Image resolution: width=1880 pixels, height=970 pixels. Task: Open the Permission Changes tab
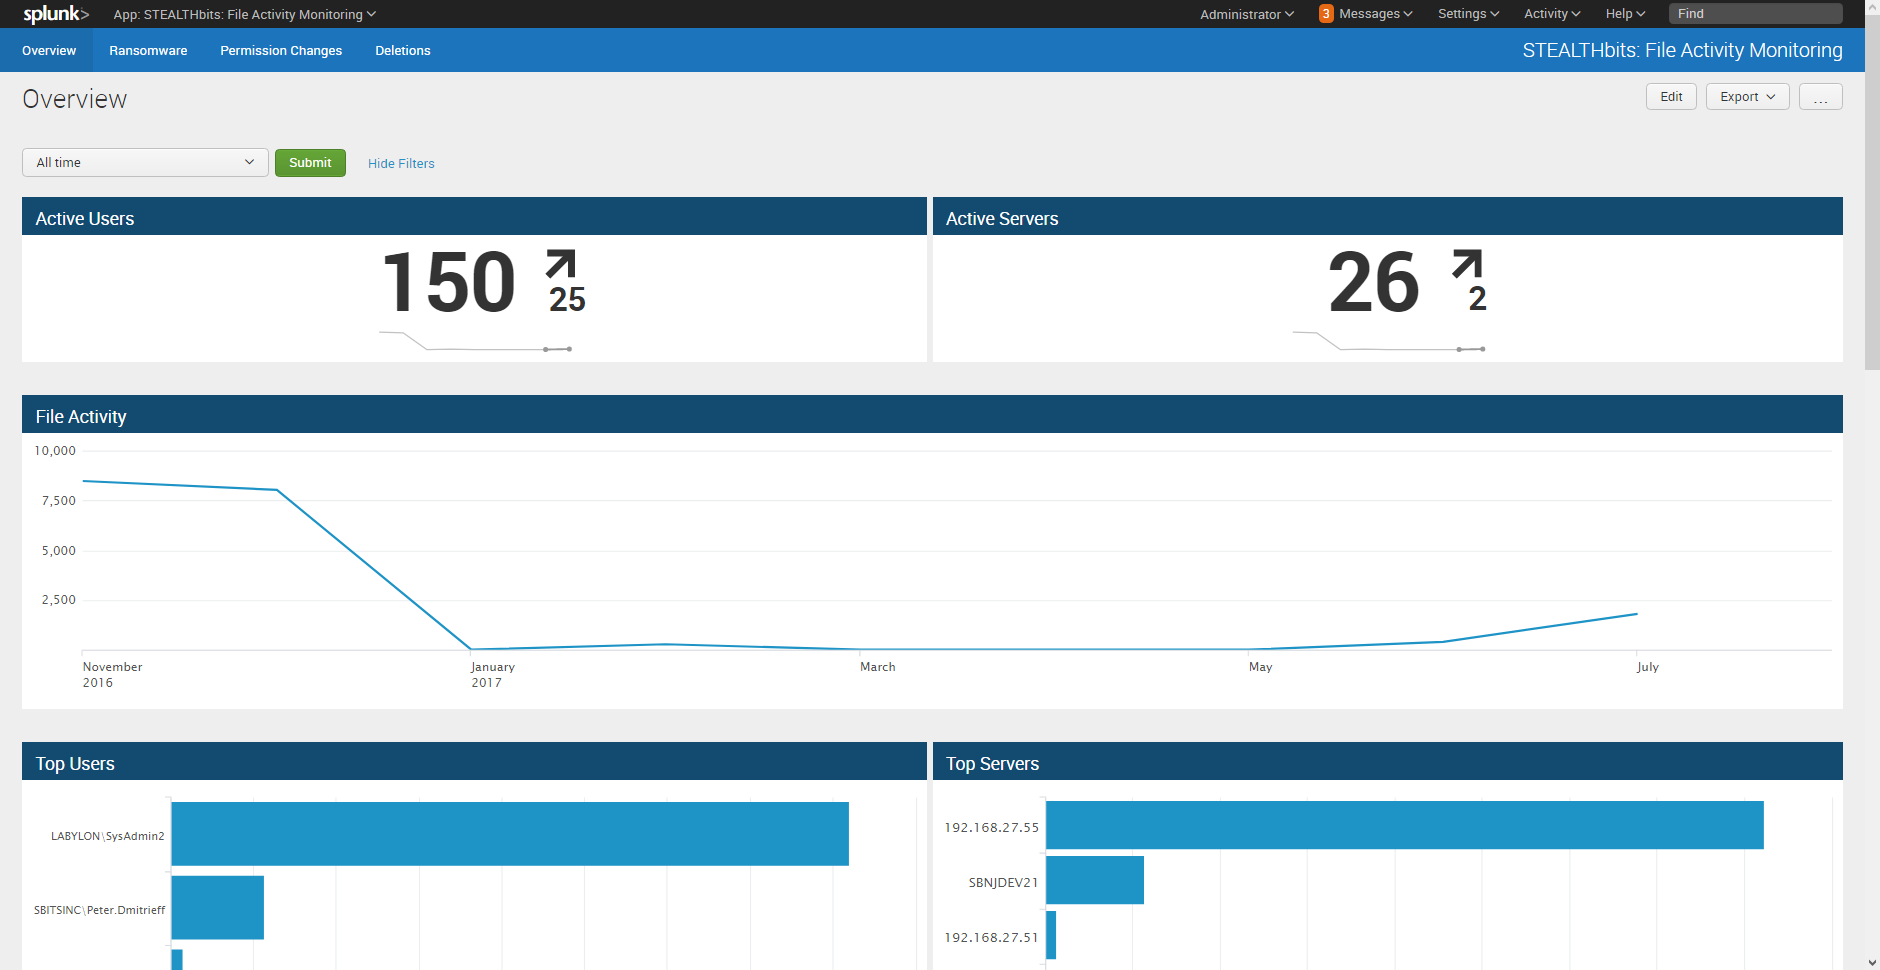click(x=281, y=51)
